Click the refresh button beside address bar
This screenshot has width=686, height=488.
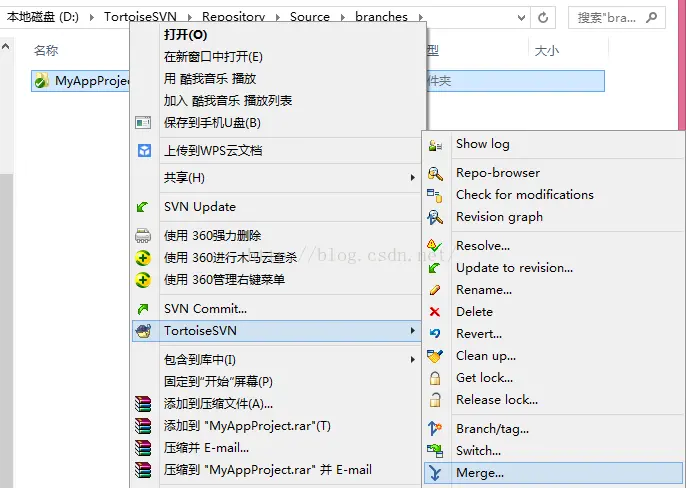[x=543, y=18]
